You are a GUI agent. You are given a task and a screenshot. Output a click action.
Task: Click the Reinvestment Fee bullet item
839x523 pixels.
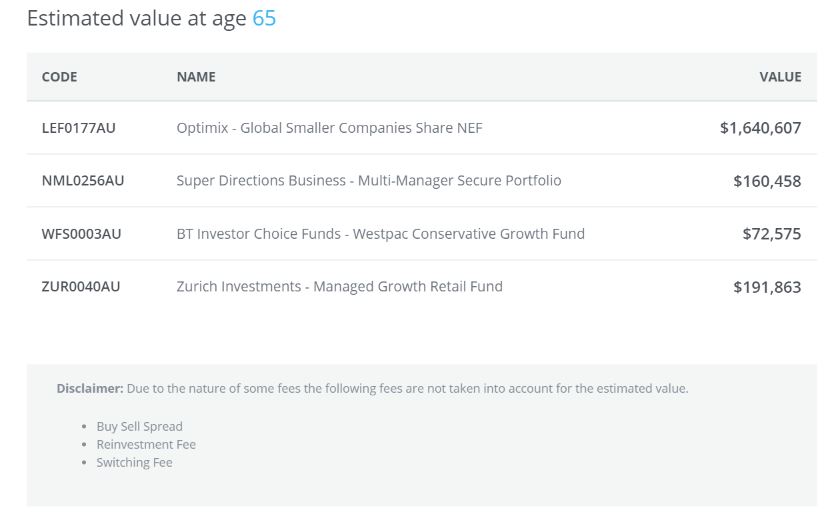(x=146, y=444)
